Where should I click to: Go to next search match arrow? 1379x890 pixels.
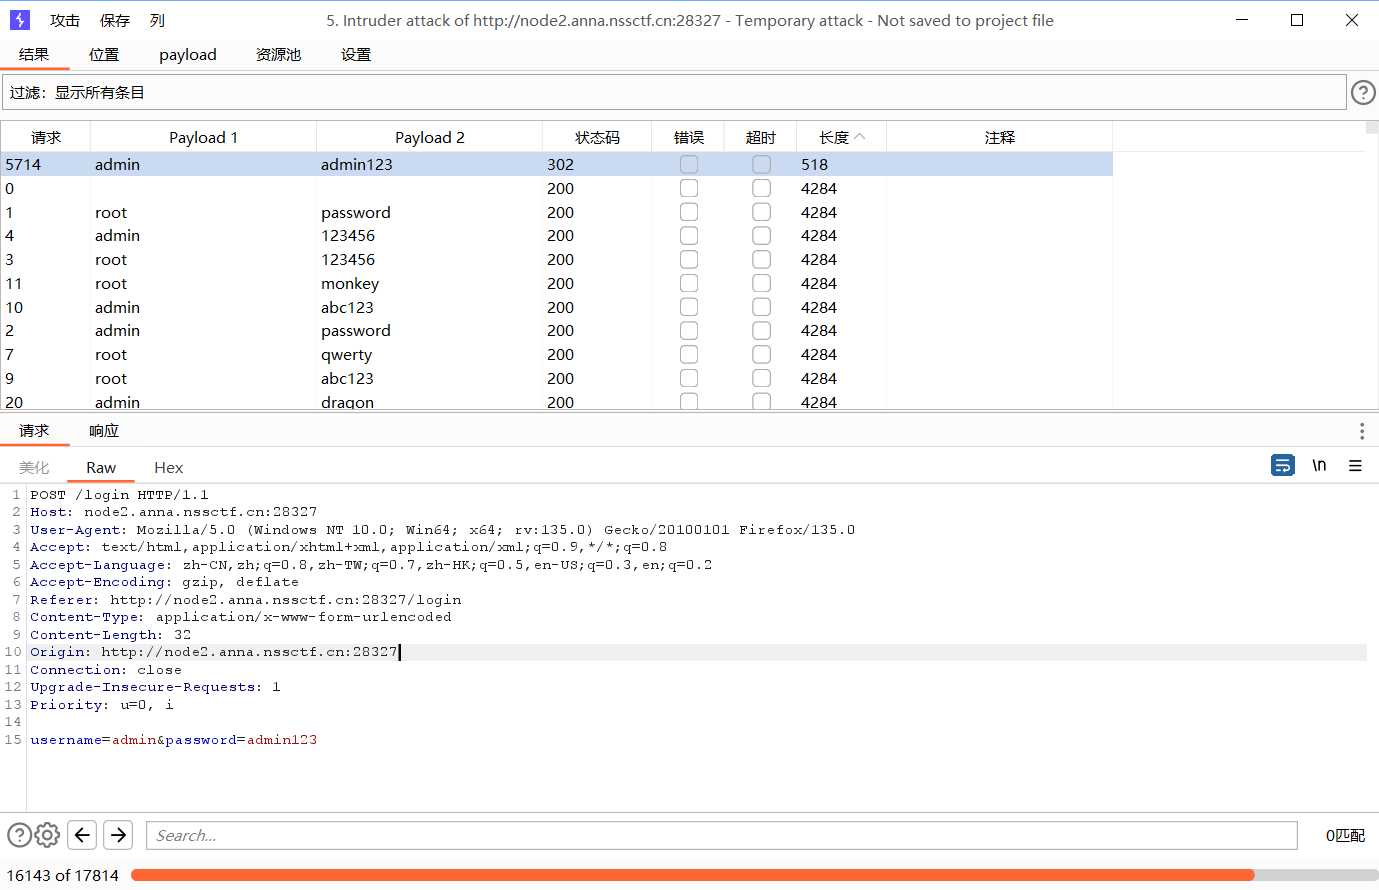click(x=118, y=835)
